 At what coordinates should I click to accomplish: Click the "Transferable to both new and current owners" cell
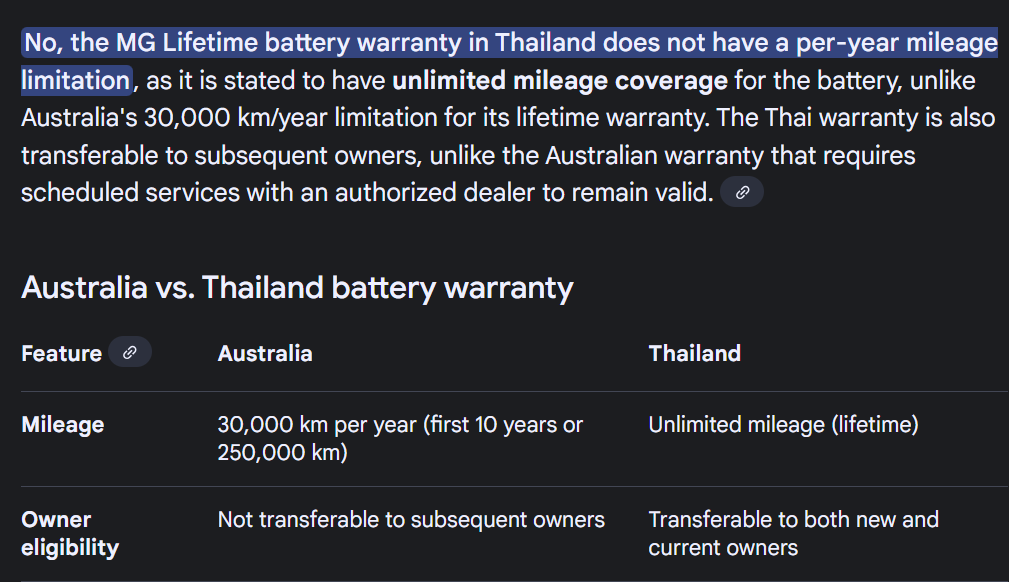(793, 533)
